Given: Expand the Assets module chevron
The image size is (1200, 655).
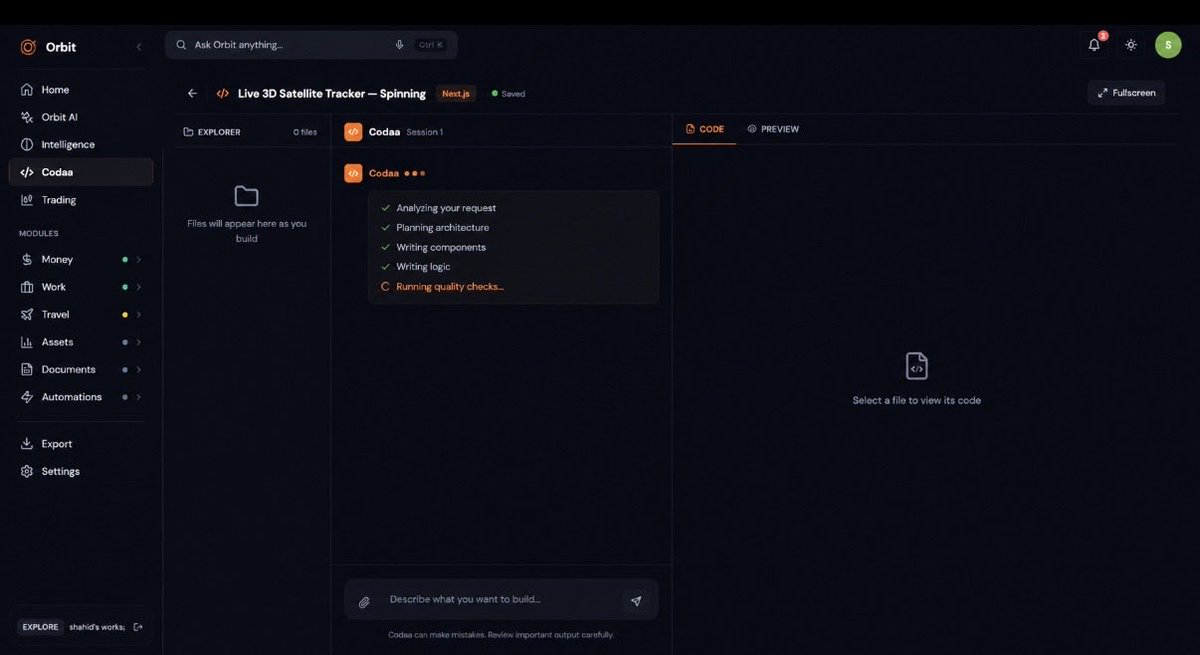Looking at the screenshot, I should point(138,342).
